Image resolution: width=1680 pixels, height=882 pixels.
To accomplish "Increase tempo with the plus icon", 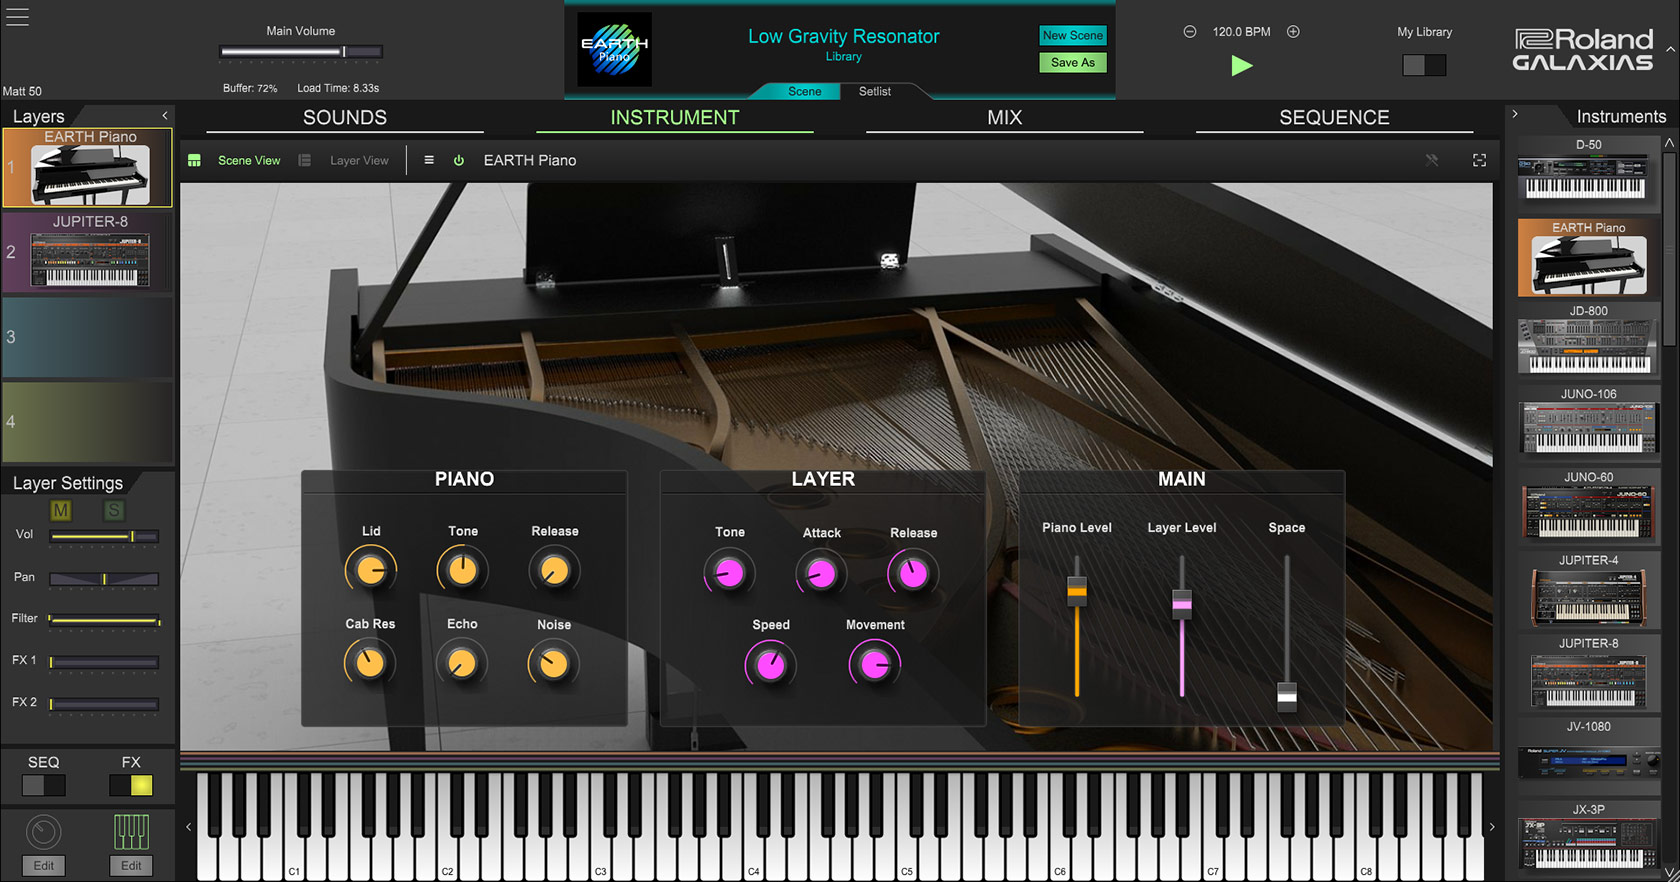I will coord(1293,32).
